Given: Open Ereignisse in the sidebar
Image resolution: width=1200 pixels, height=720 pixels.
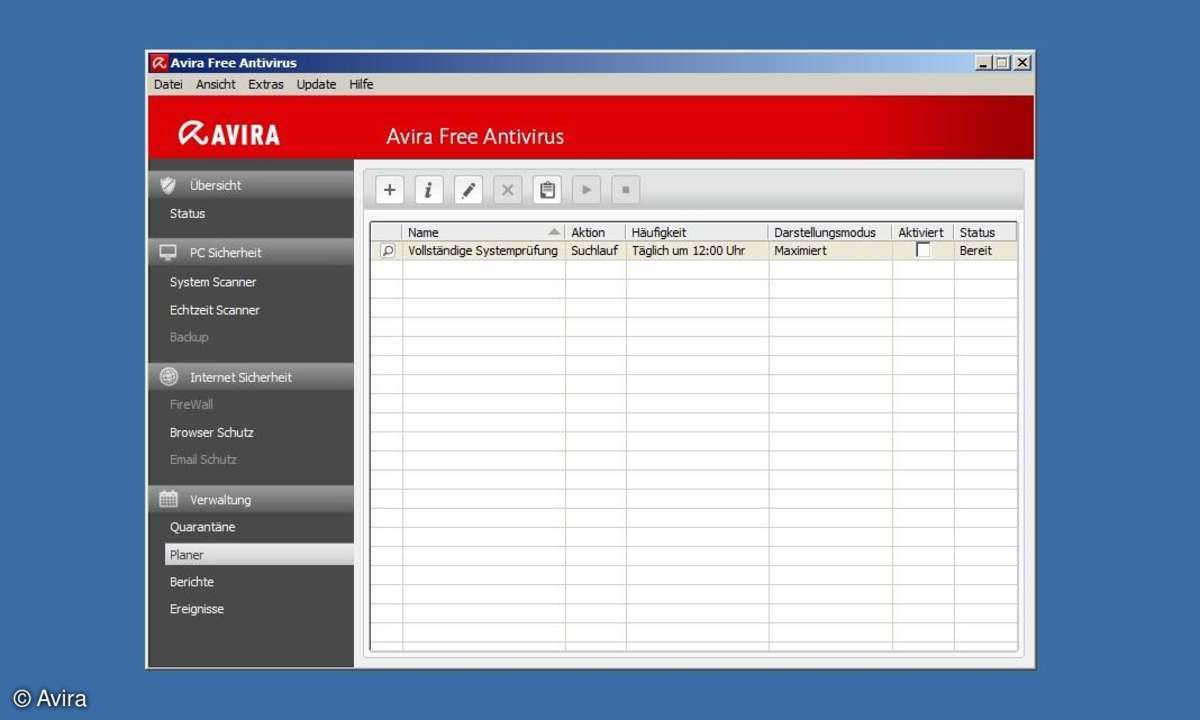Looking at the screenshot, I should pos(196,609).
